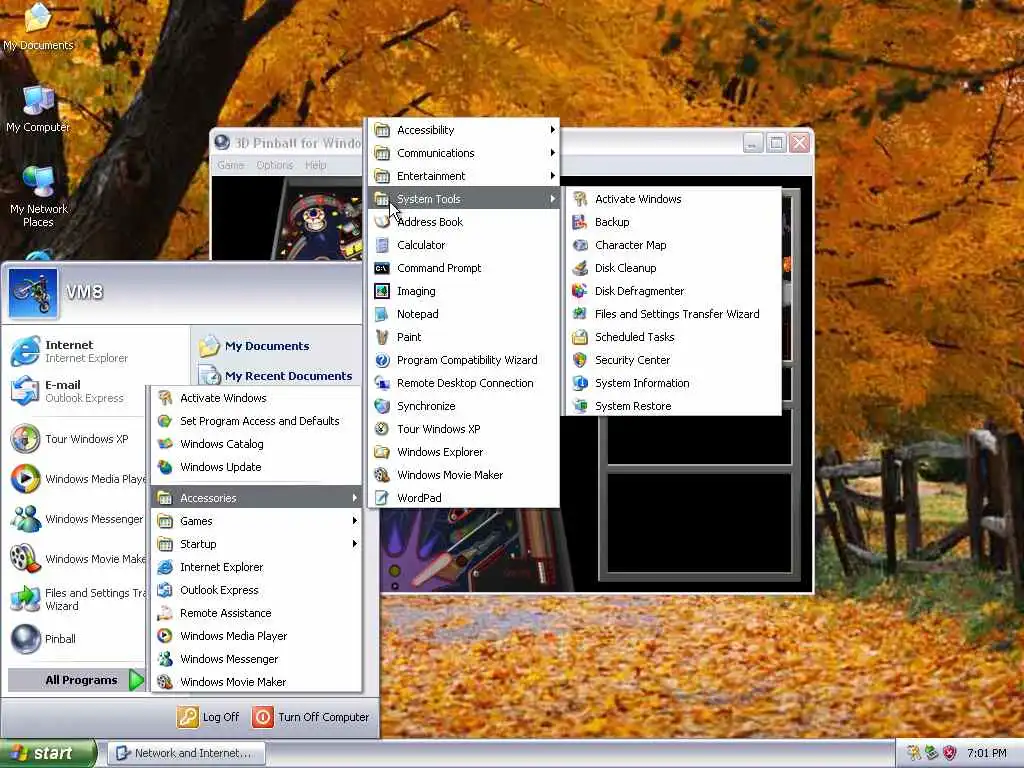This screenshot has width=1024, height=768.
Task: Click the security shield tray icon
Action: pos(950,753)
